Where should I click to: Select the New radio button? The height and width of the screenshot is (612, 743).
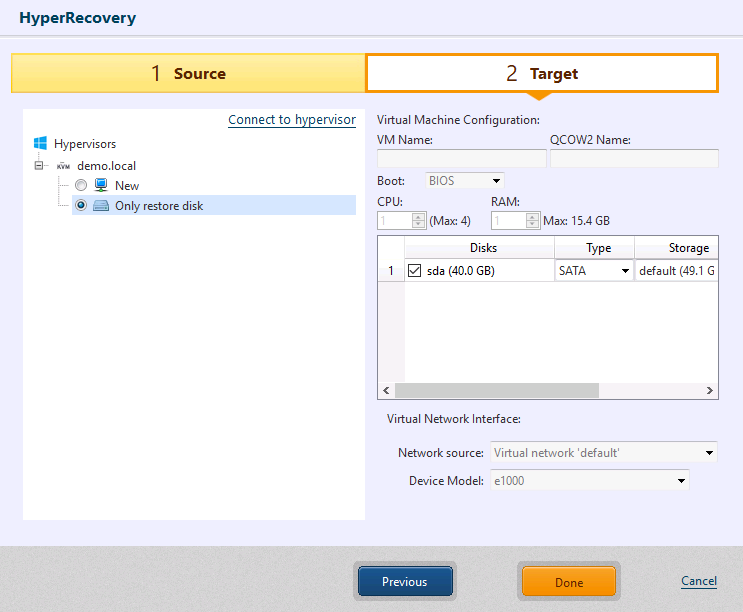tap(81, 186)
